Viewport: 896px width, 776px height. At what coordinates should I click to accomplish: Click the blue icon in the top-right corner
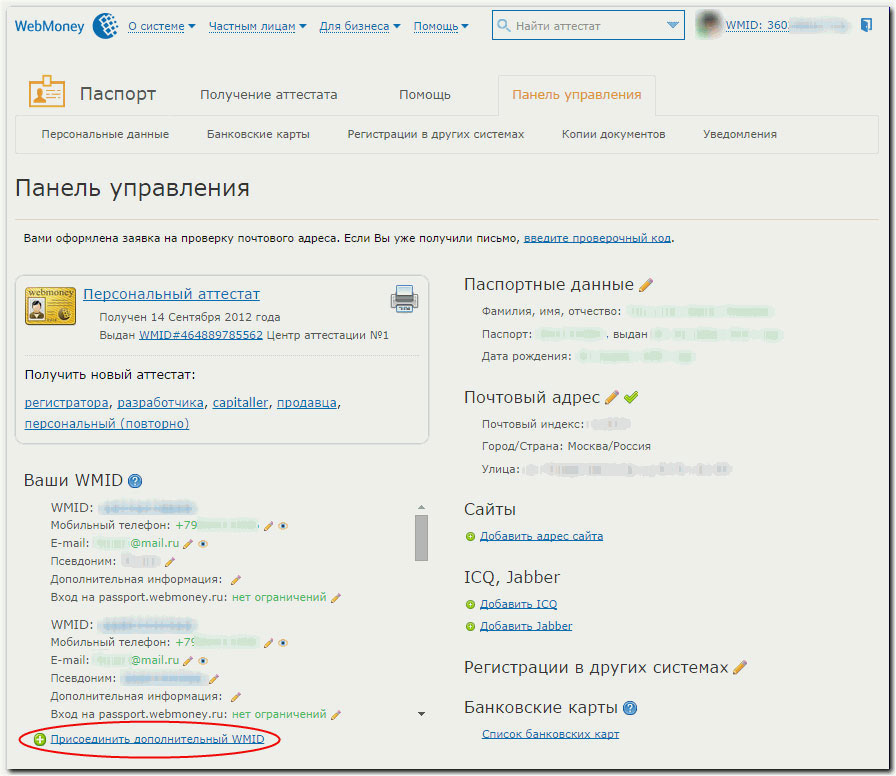[865, 22]
